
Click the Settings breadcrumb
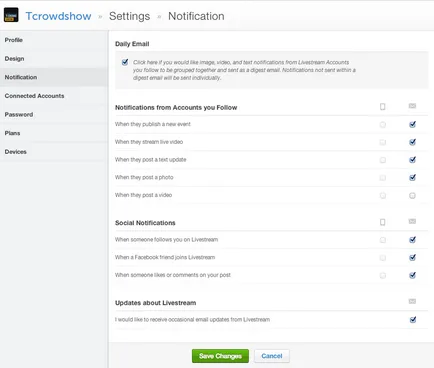click(129, 16)
